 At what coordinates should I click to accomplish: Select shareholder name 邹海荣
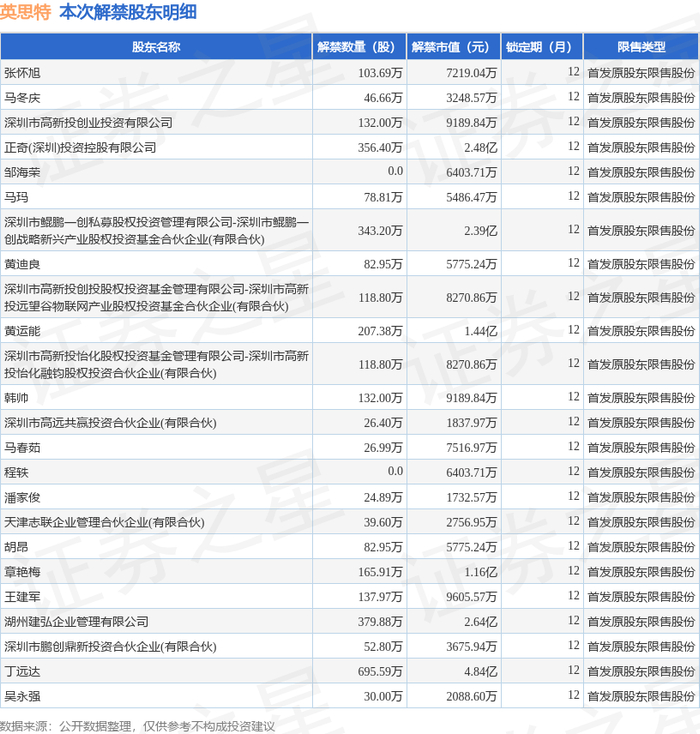click(x=22, y=172)
